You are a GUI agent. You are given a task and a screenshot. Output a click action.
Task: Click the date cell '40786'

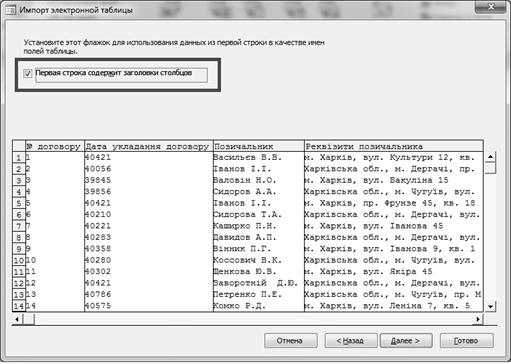[149, 294]
